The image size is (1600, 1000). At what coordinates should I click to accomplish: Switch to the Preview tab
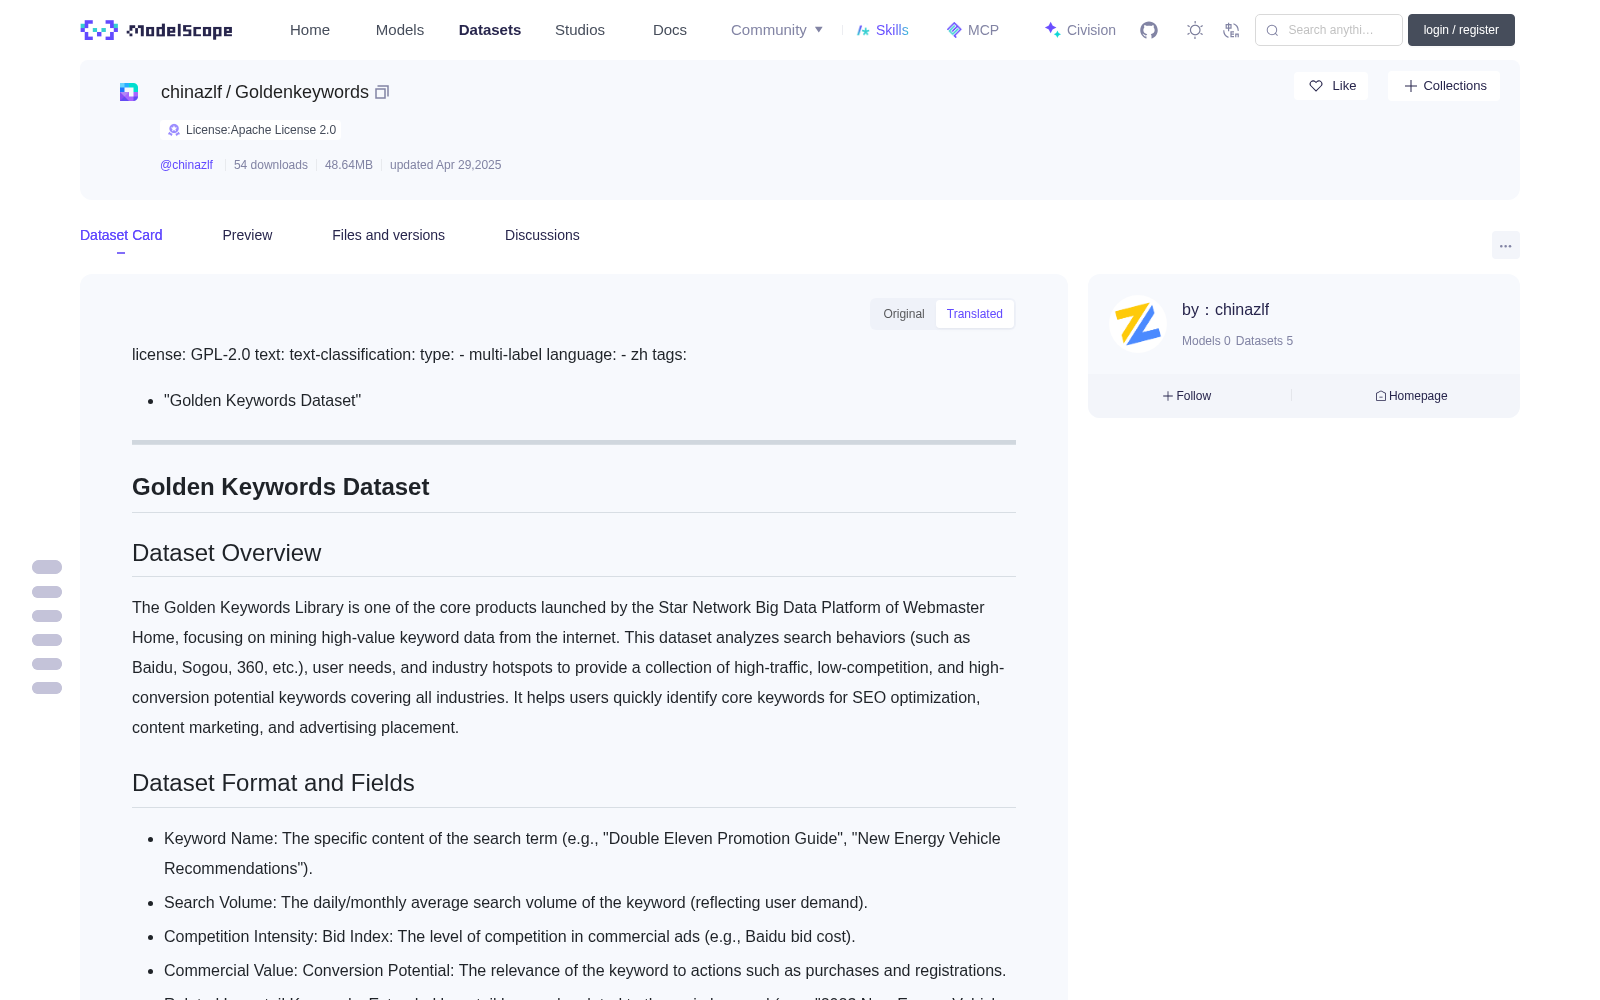click(247, 235)
